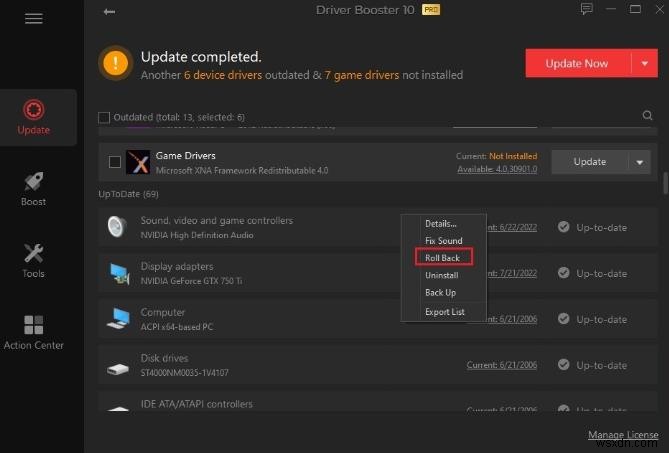Click the Disk drives device icon
The width and height of the screenshot is (669, 453).
118,369
